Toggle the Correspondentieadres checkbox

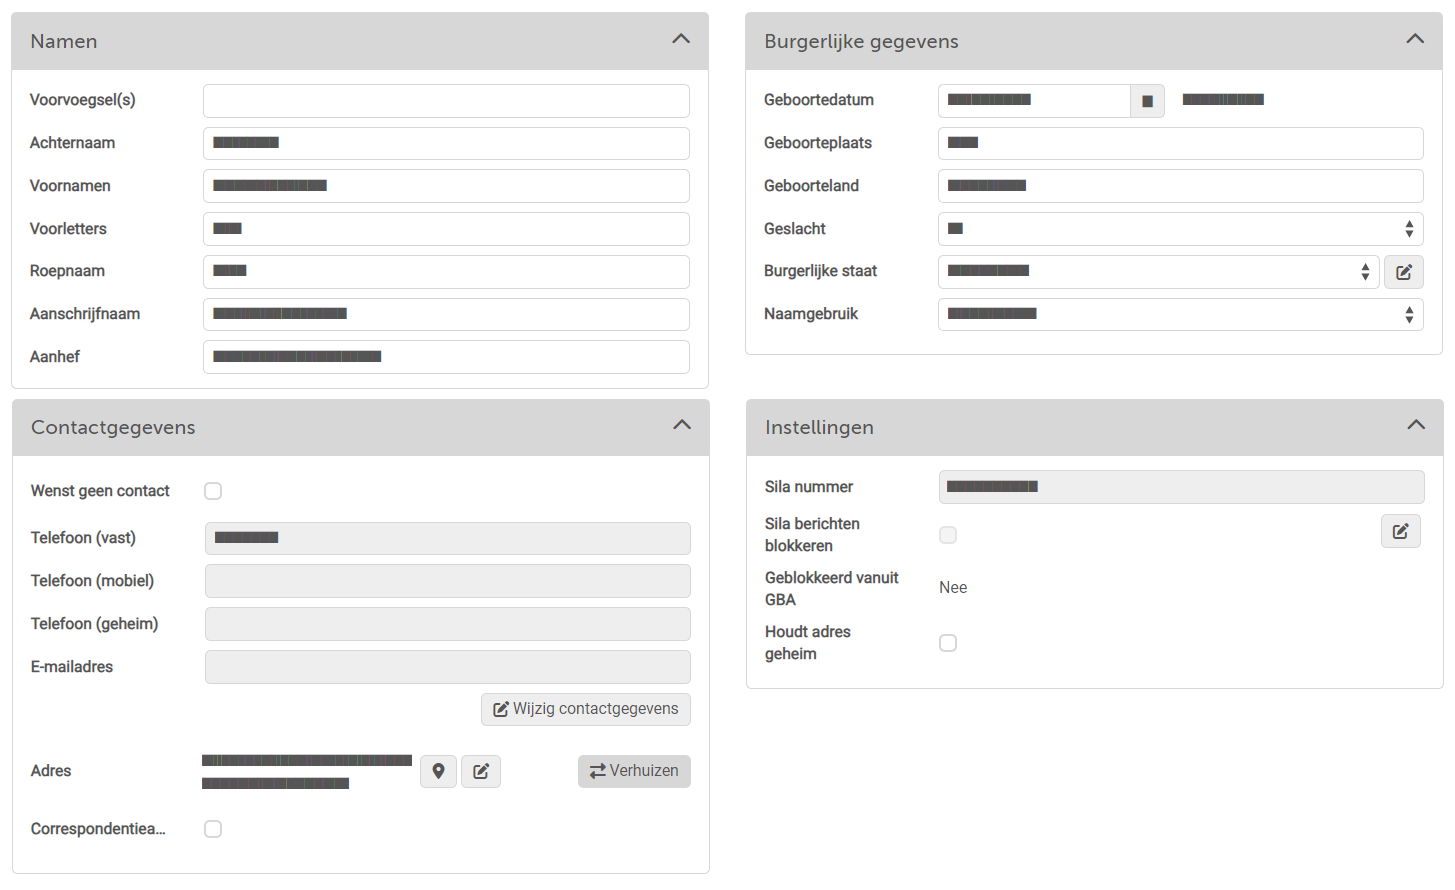(x=213, y=829)
